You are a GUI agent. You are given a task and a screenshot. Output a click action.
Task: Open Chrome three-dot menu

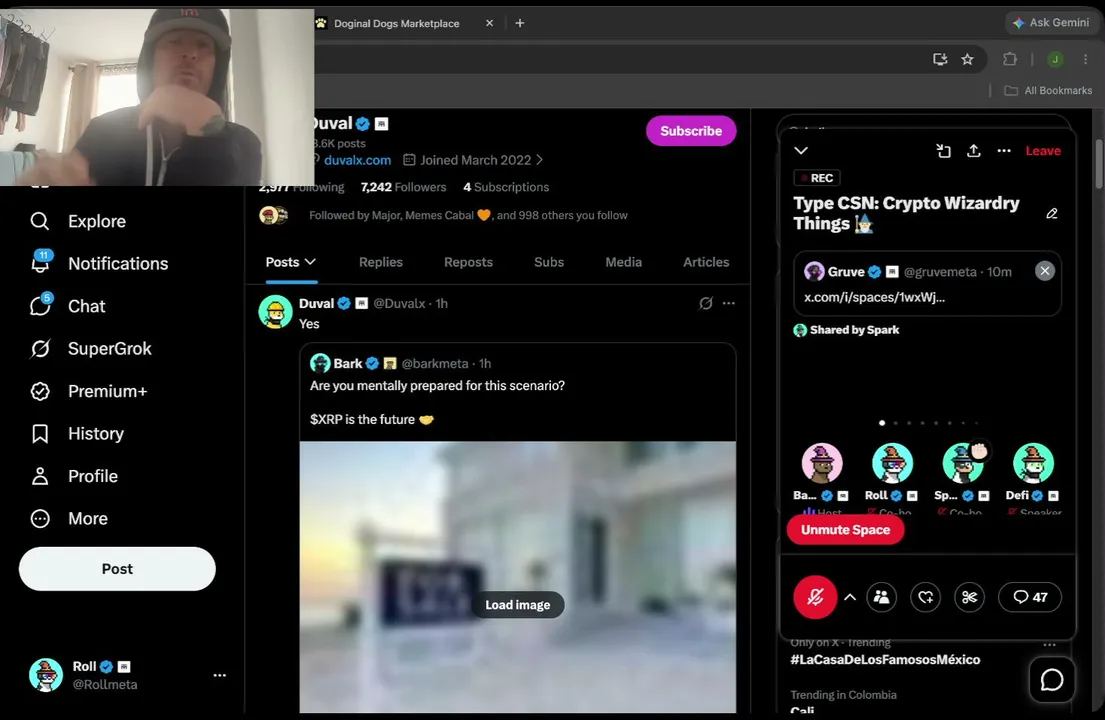(x=1085, y=59)
